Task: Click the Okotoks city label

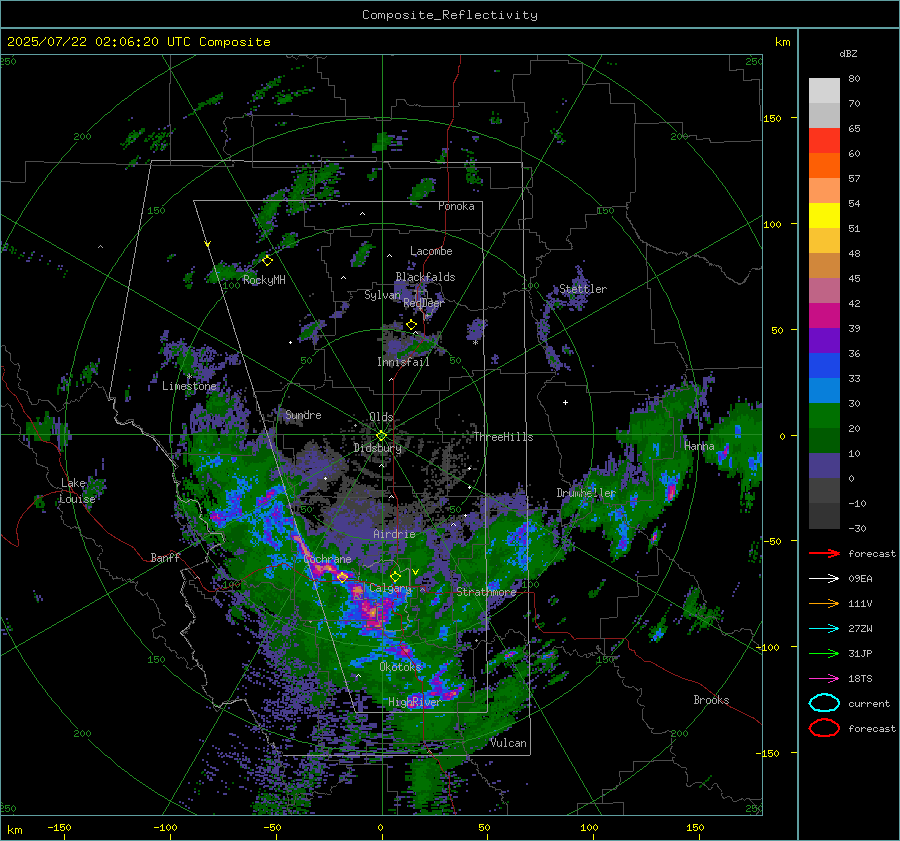Action: tap(401, 667)
